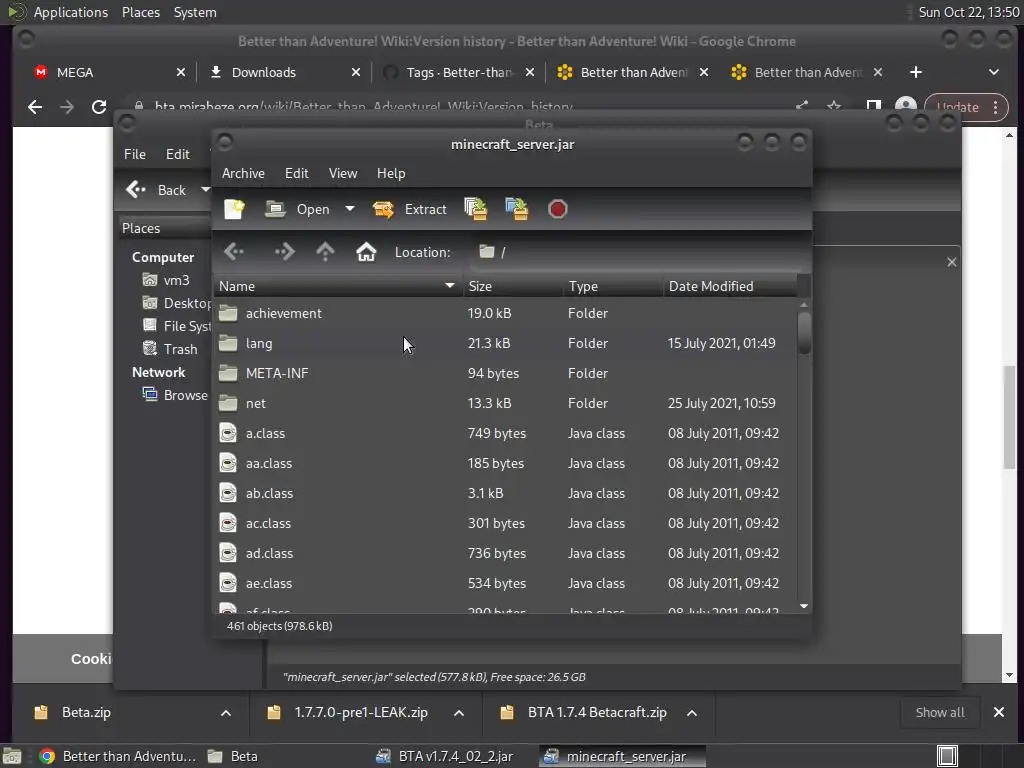The image size is (1024, 768).
Task: Open the View menu
Action: click(x=343, y=173)
